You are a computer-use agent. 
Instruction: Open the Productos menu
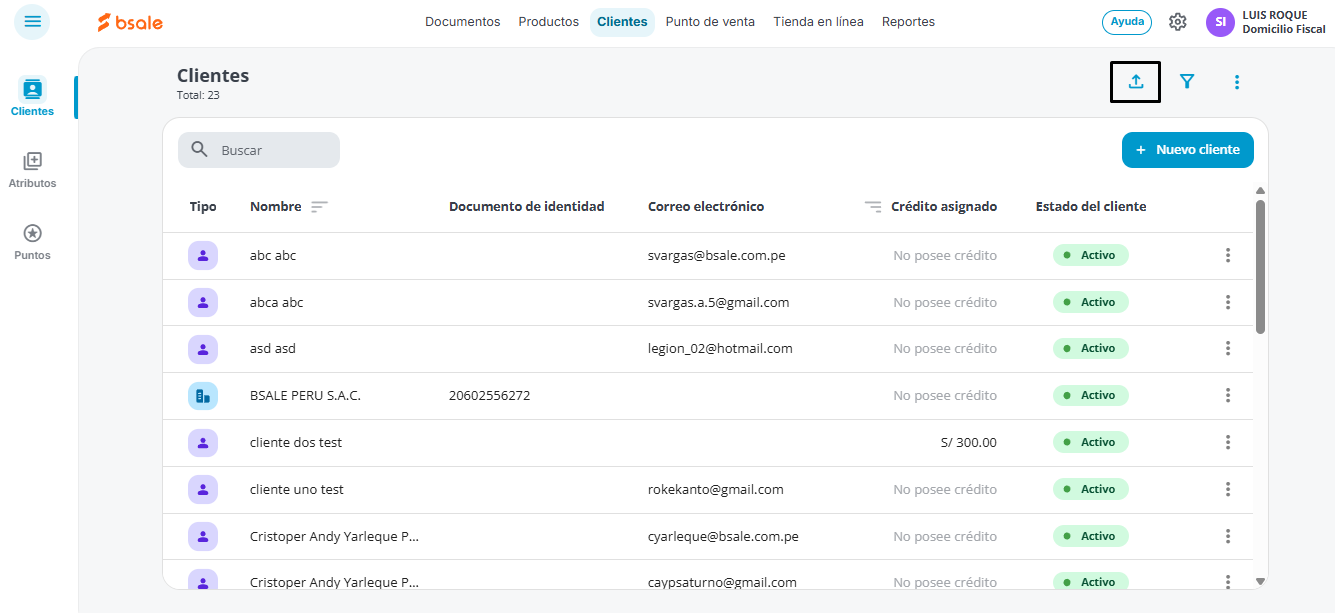(548, 22)
